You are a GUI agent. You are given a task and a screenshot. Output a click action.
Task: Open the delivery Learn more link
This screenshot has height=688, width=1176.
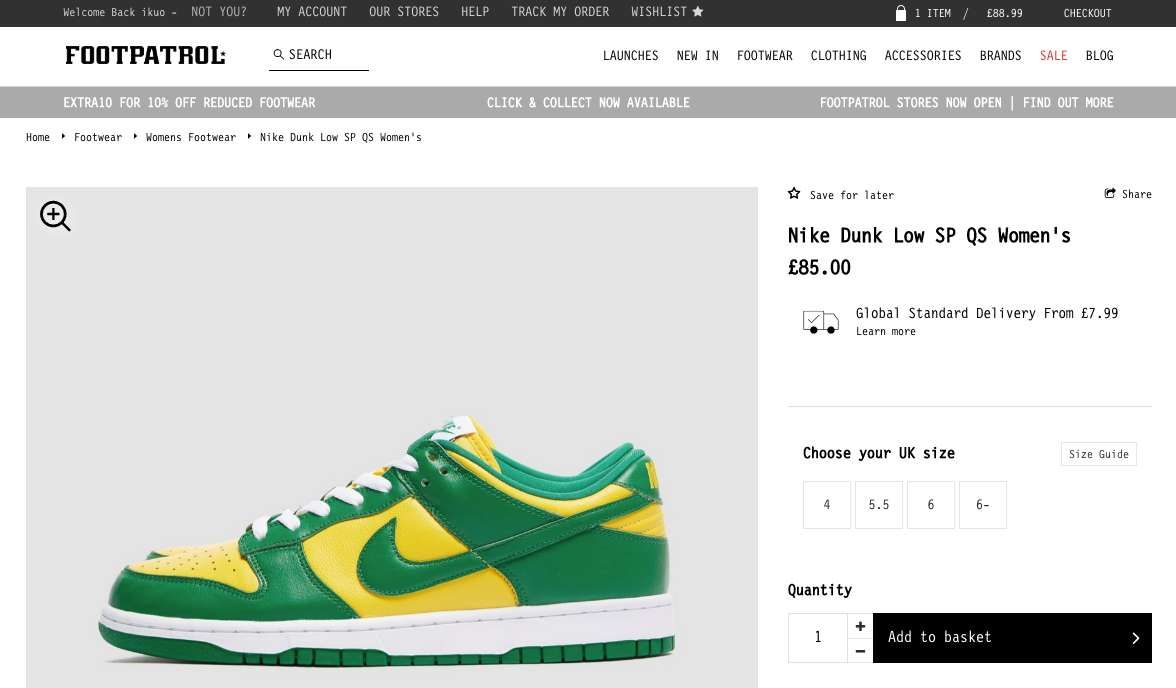[885, 331]
